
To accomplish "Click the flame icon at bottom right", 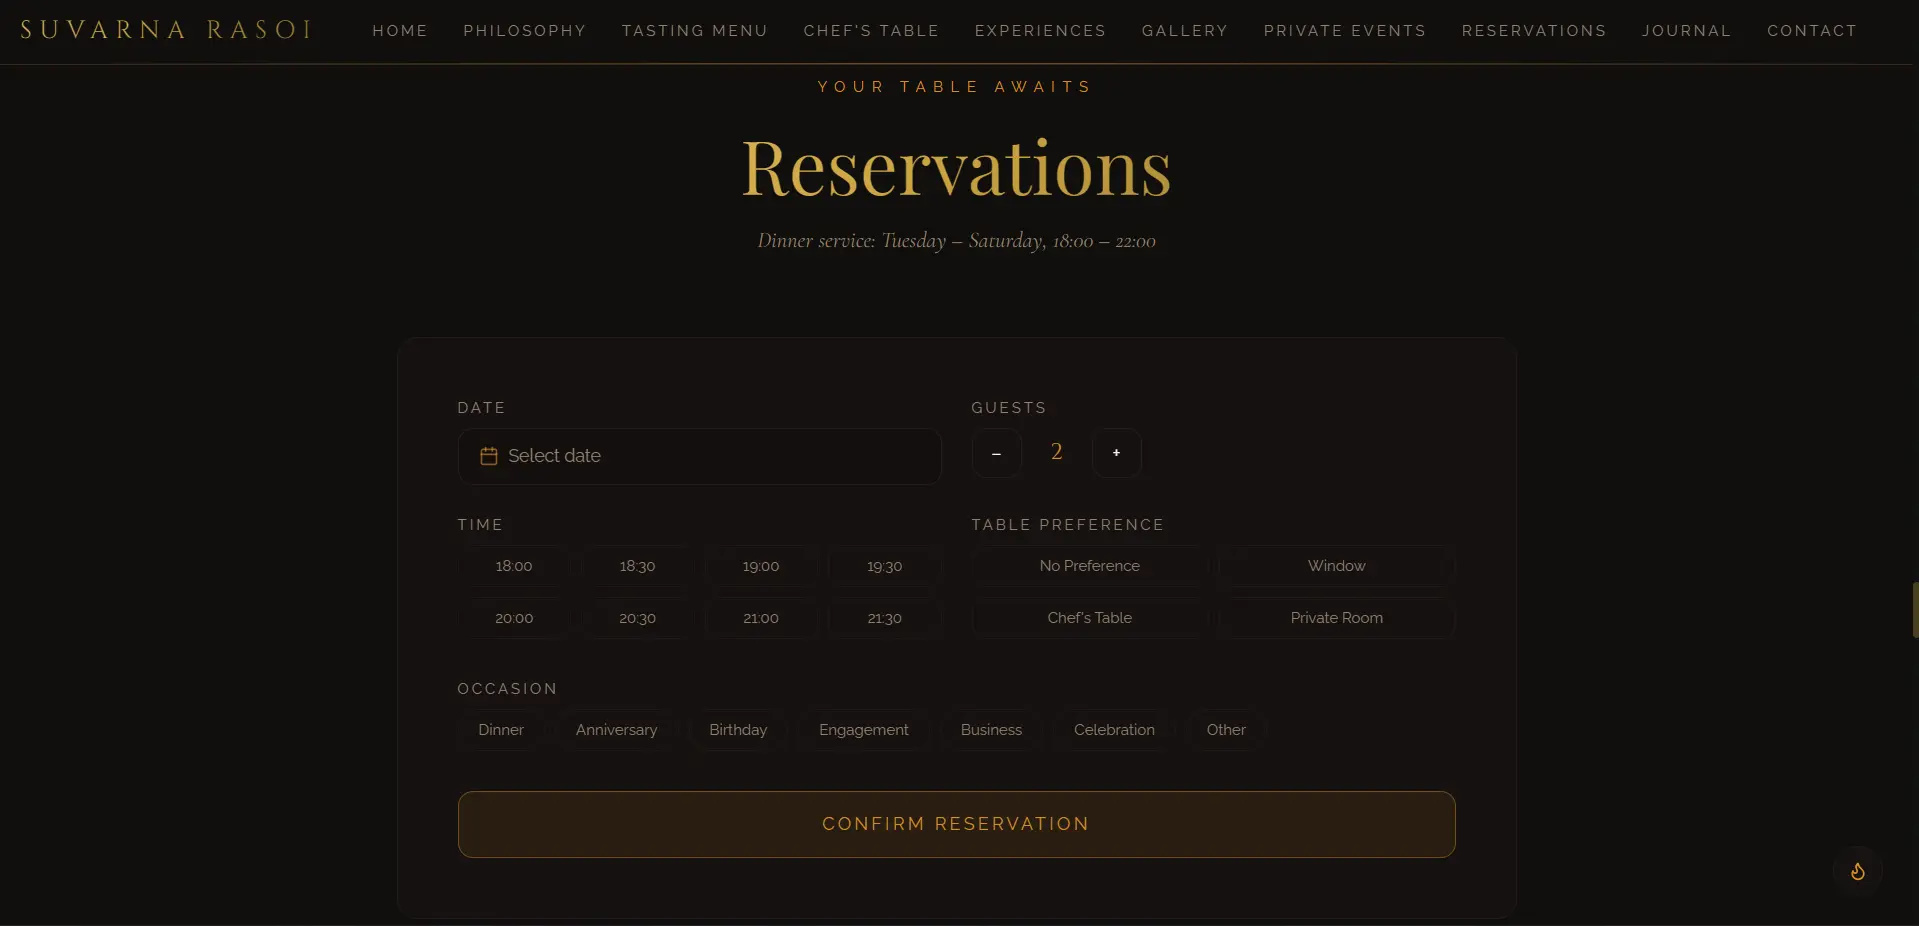I will click(x=1856, y=872).
